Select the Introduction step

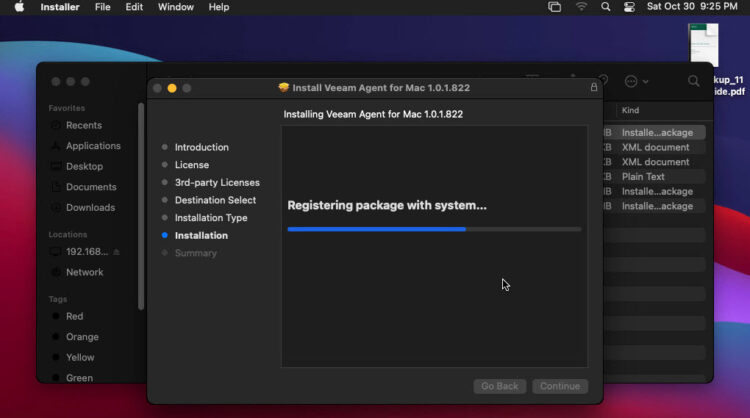coord(201,147)
